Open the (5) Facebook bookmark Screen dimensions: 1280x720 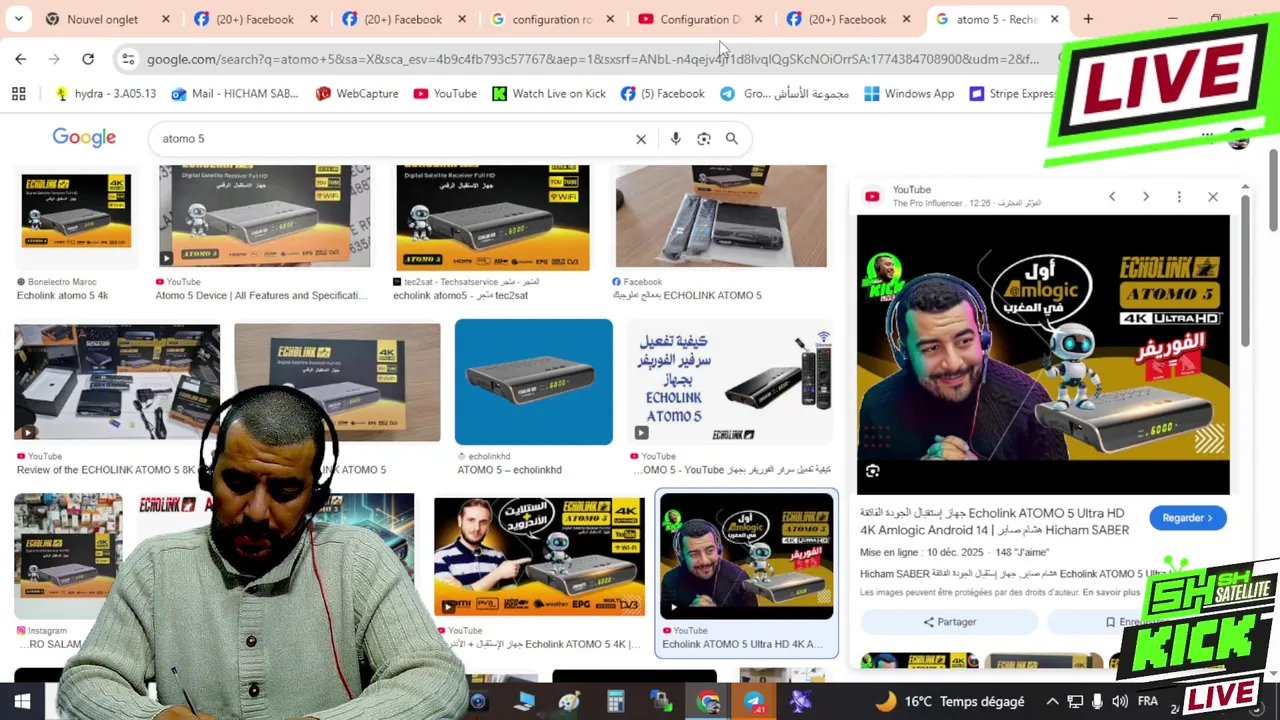pos(663,93)
